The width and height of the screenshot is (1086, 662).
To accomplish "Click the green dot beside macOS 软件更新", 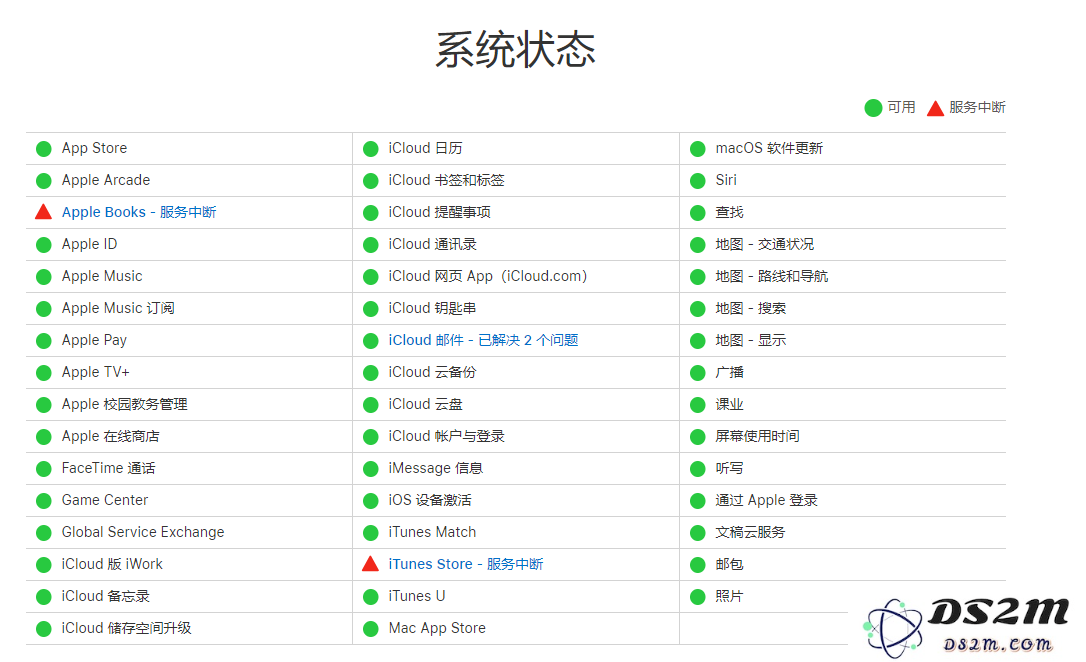I will [x=697, y=149].
